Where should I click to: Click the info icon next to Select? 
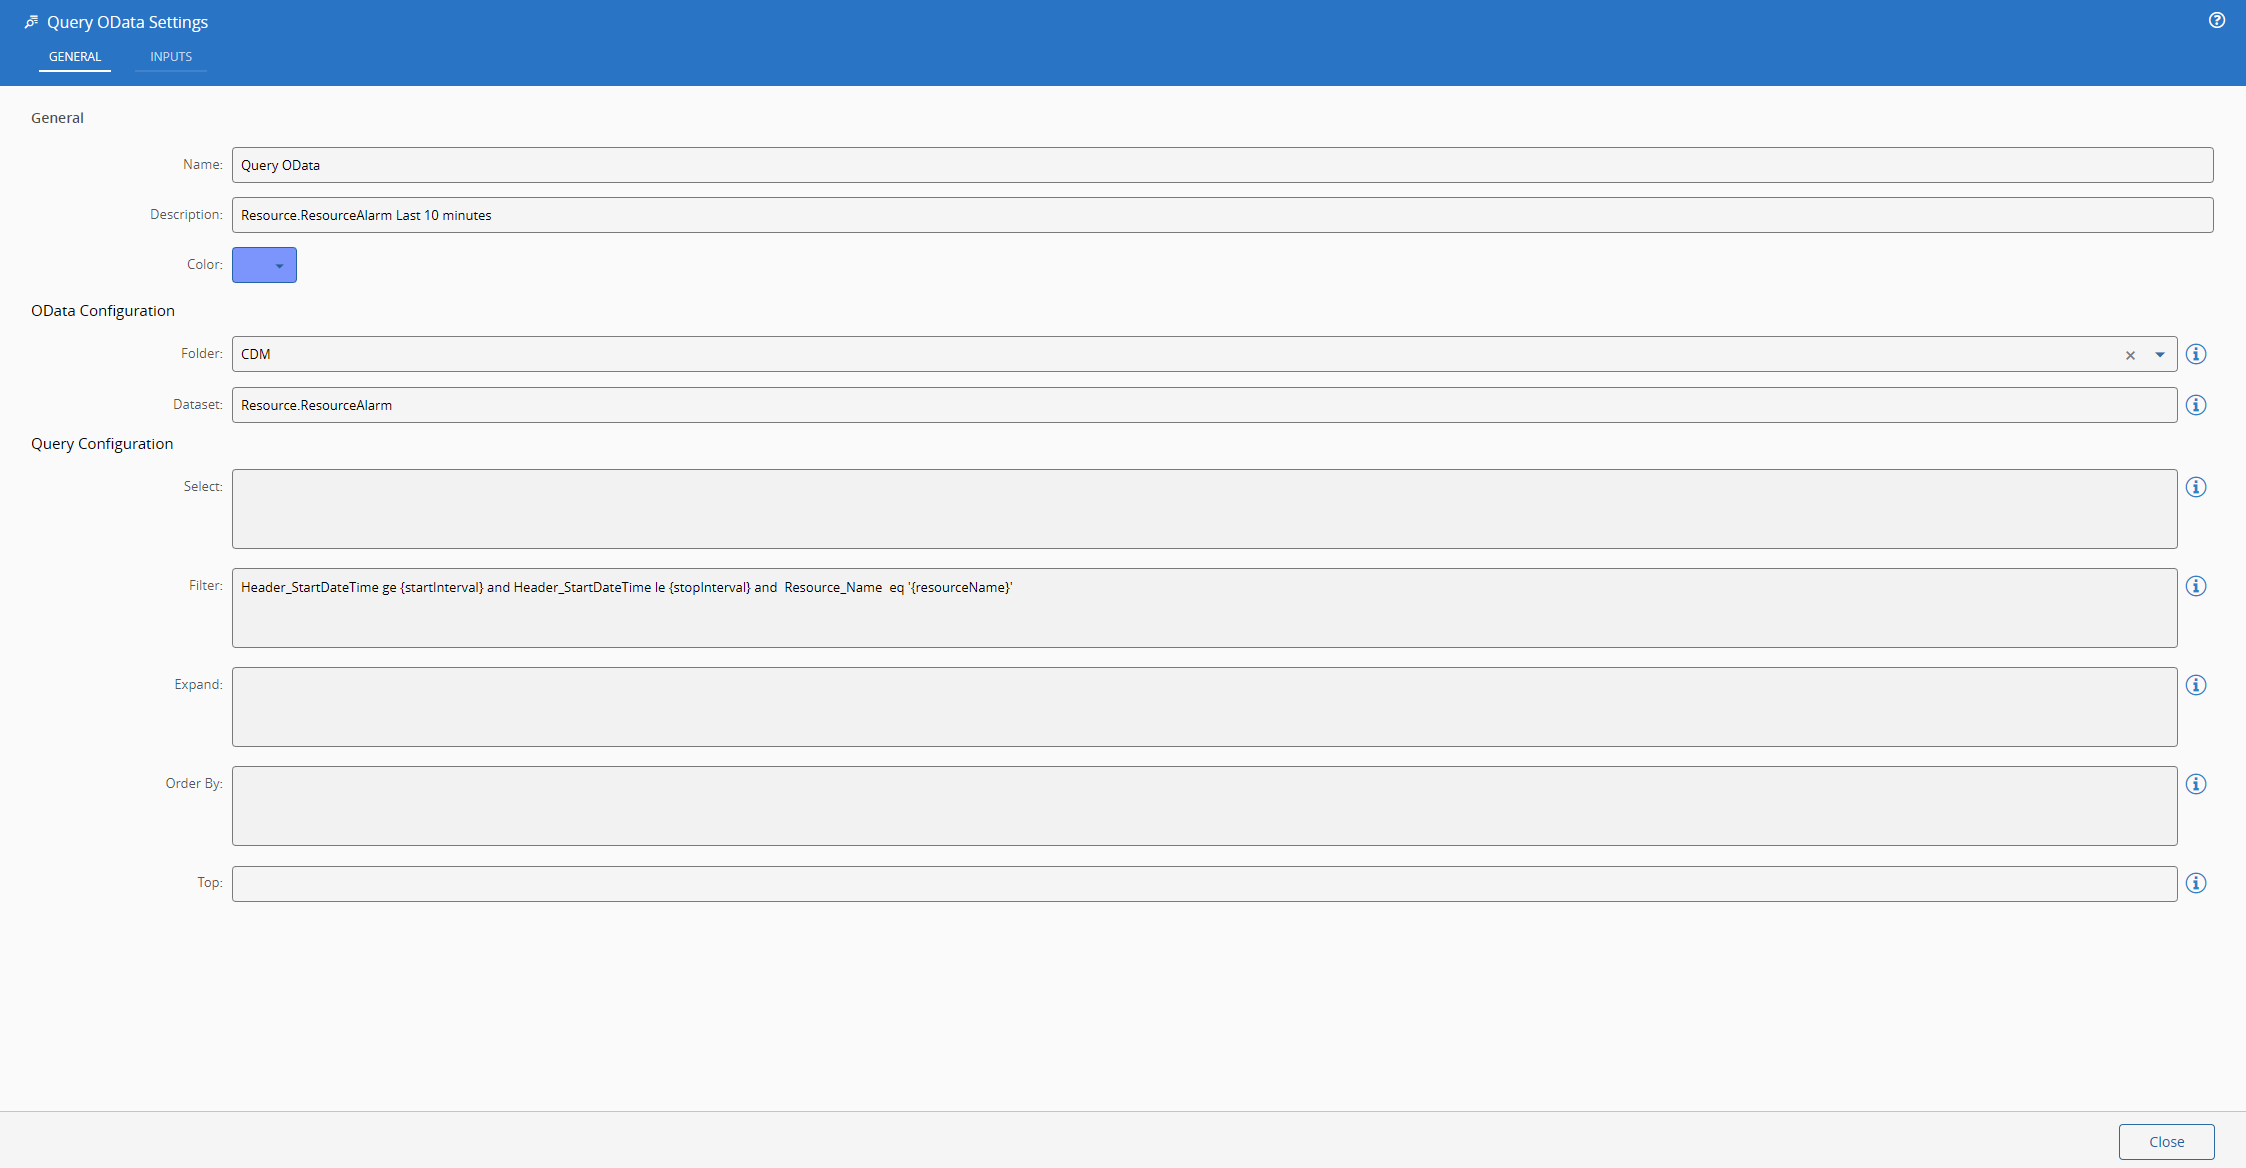[2196, 487]
